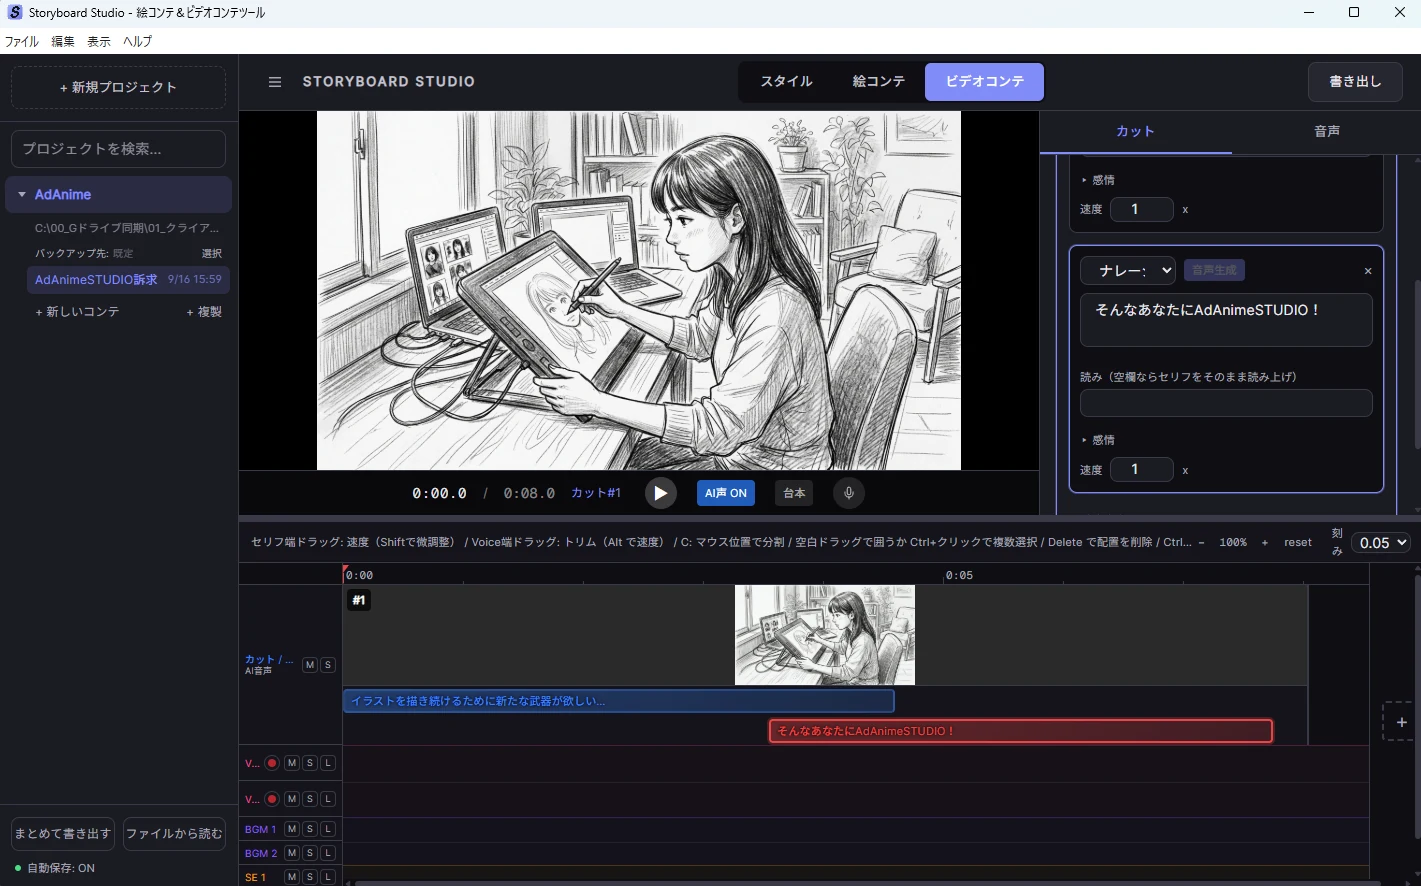Image resolution: width=1421 pixels, height=886 pixels.
Task: Click the #1 cut badge on timeline
Action: tap(359, 600)
